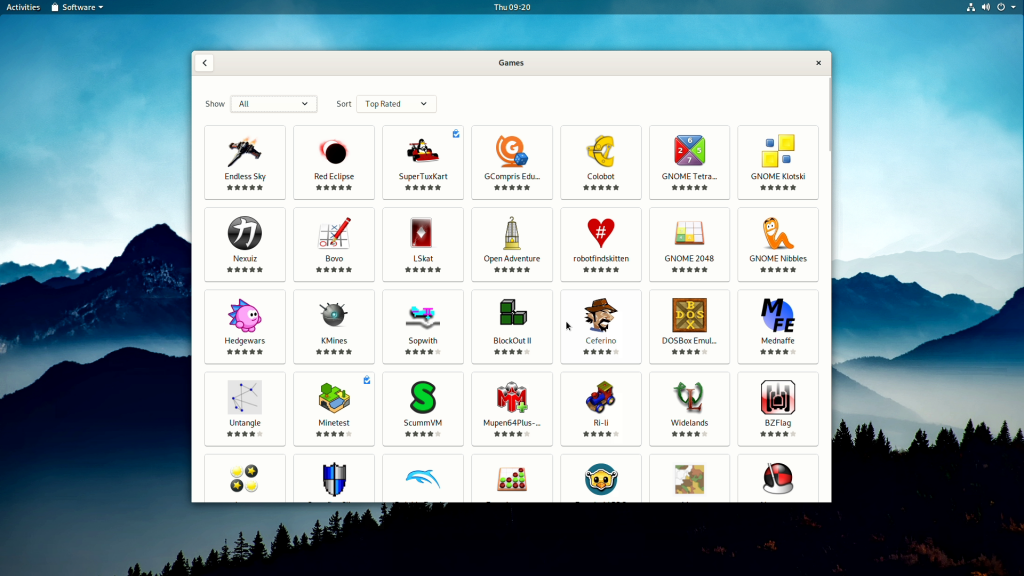The height and width of the screenshot is (576, 1024).
Task: Open Widelands
Action: pos(689,408)
